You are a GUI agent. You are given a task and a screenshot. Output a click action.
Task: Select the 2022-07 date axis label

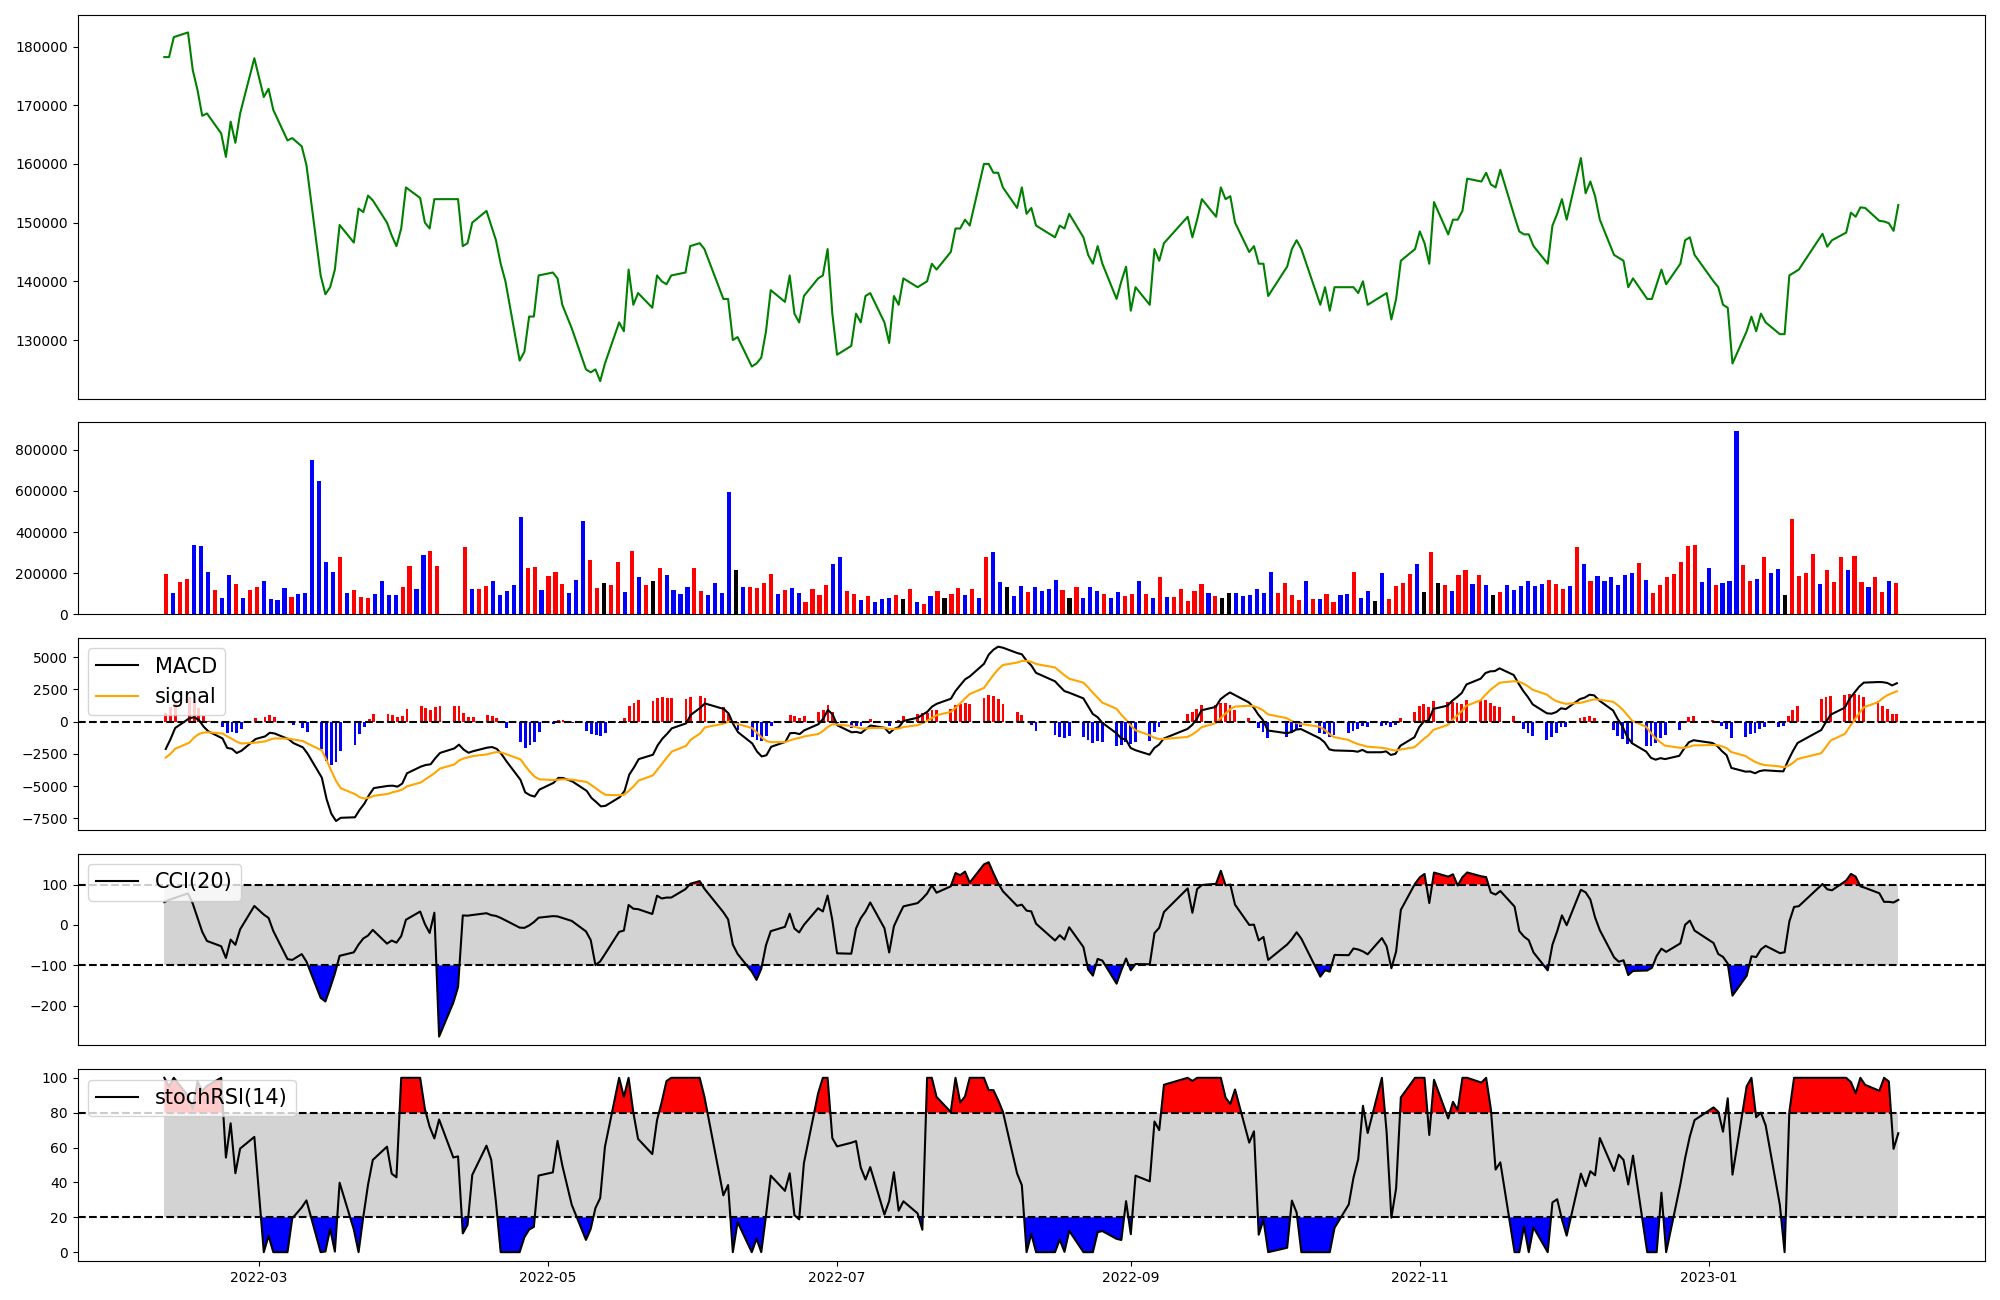836,1277
